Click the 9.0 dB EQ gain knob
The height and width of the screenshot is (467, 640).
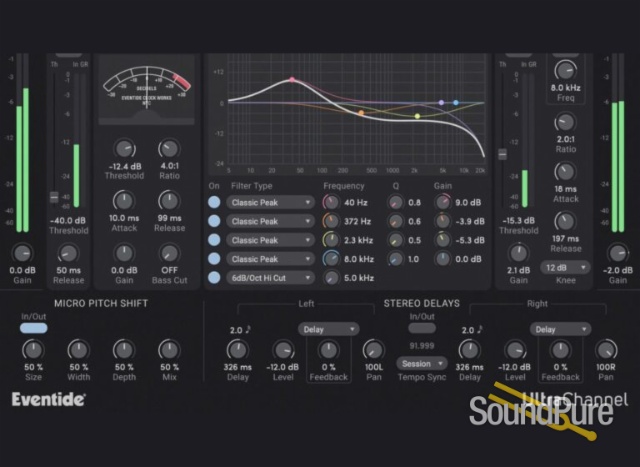point(442,202)
